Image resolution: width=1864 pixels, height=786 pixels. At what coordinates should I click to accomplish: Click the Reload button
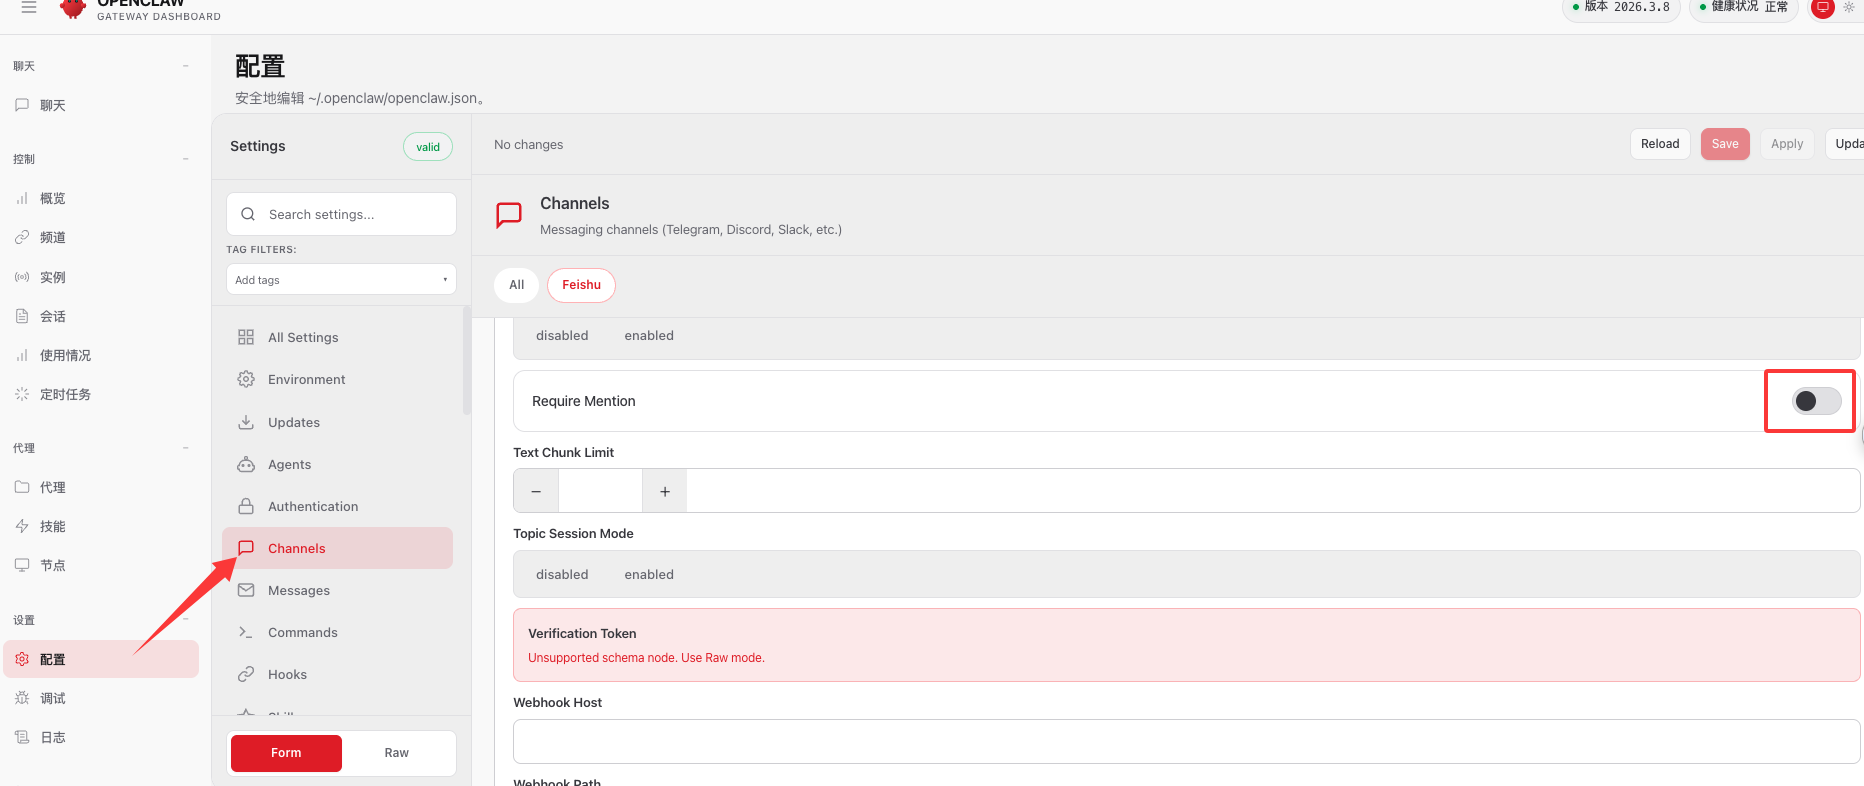1660,144
